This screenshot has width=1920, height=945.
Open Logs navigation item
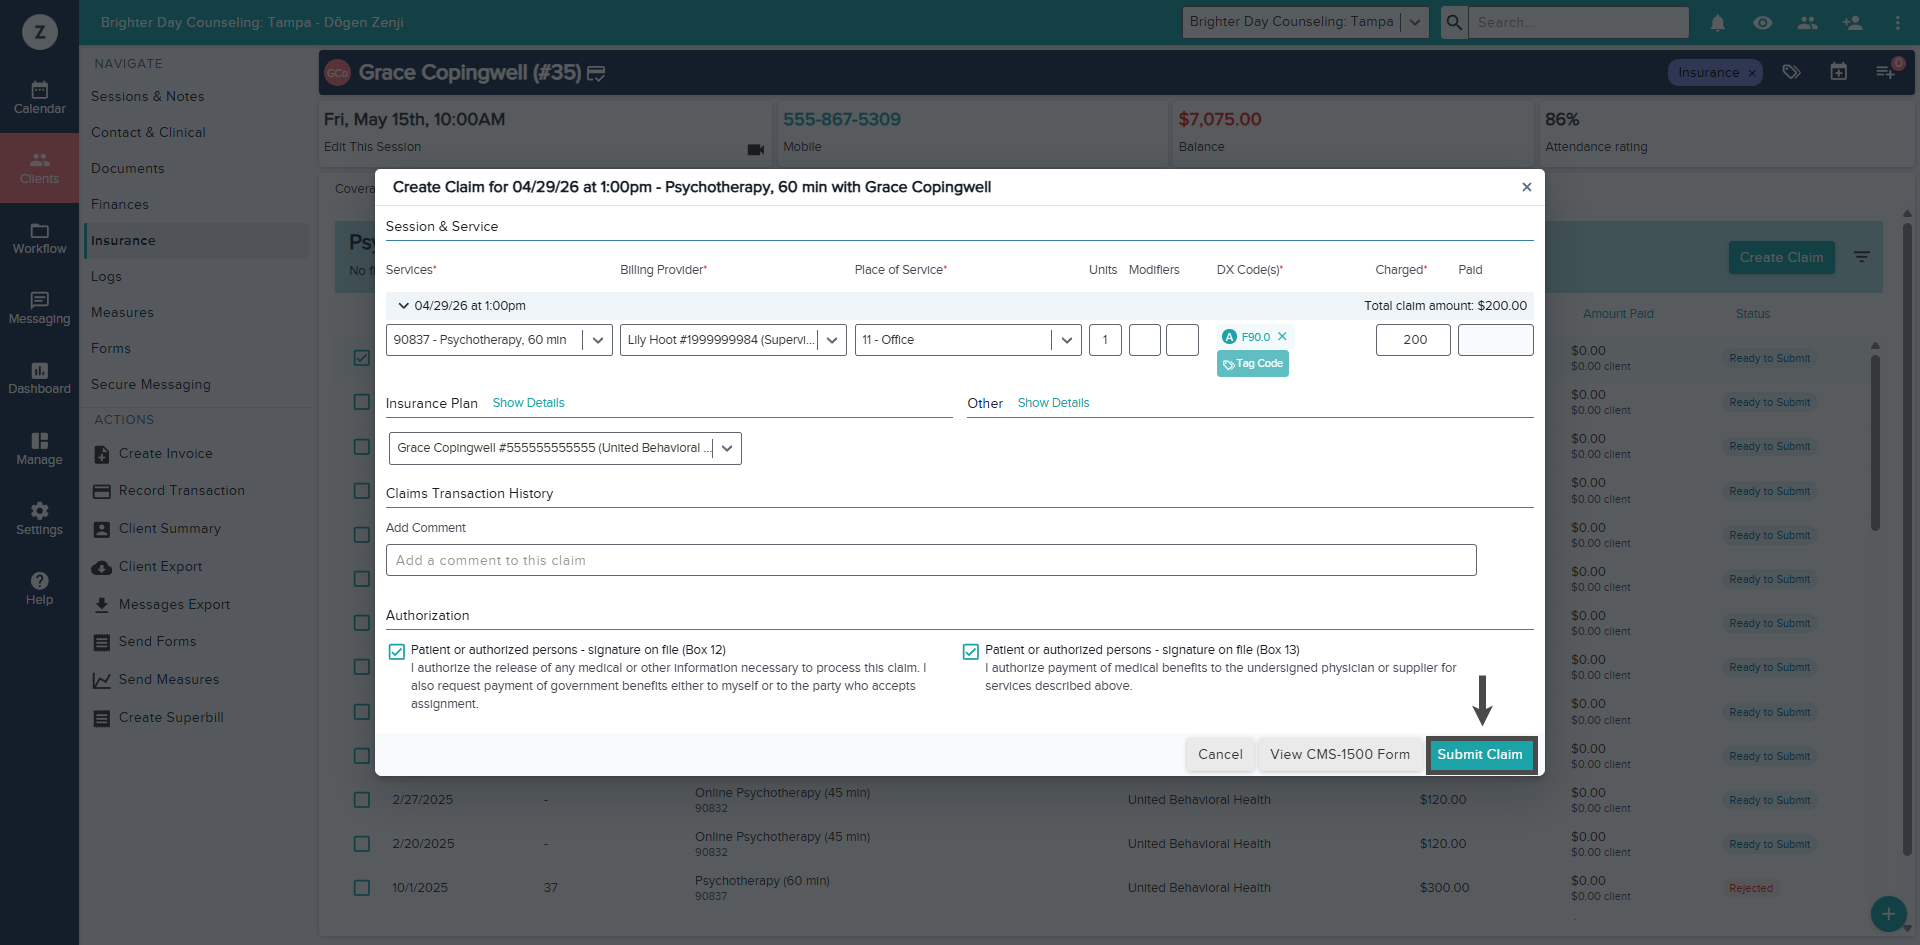coord(106,276)
